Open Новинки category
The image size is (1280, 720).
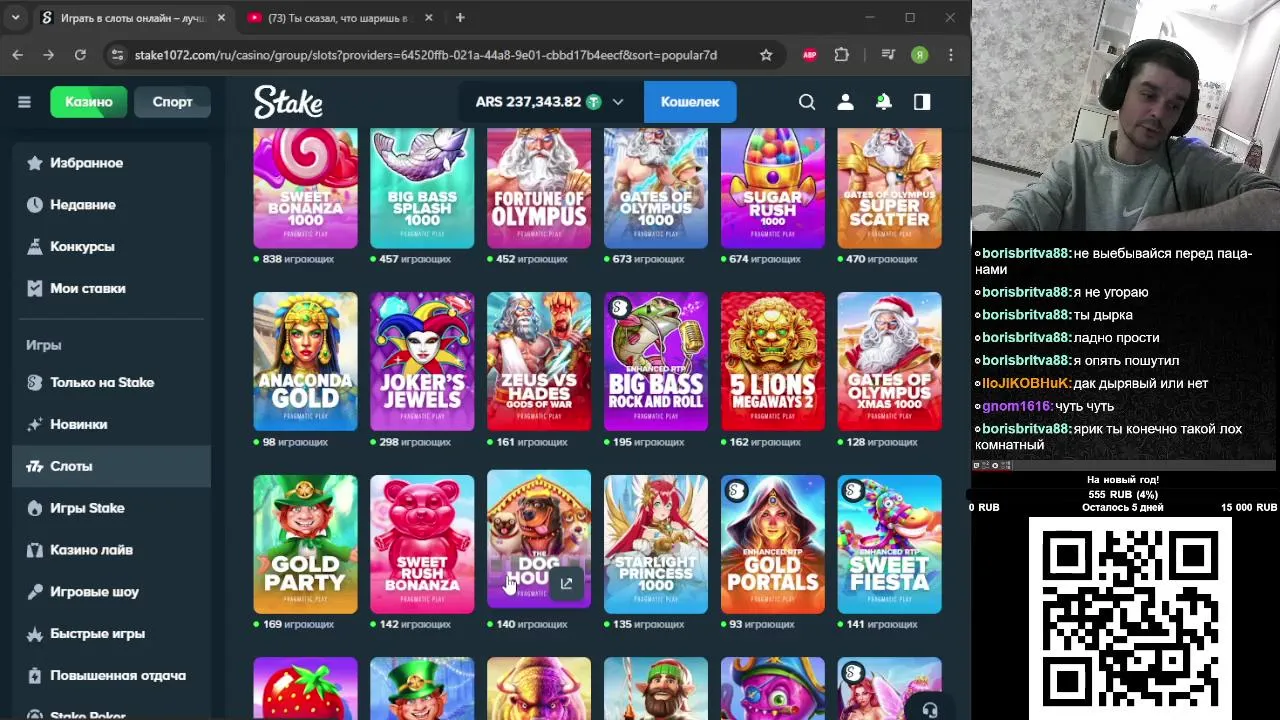[x=111, y=425]
